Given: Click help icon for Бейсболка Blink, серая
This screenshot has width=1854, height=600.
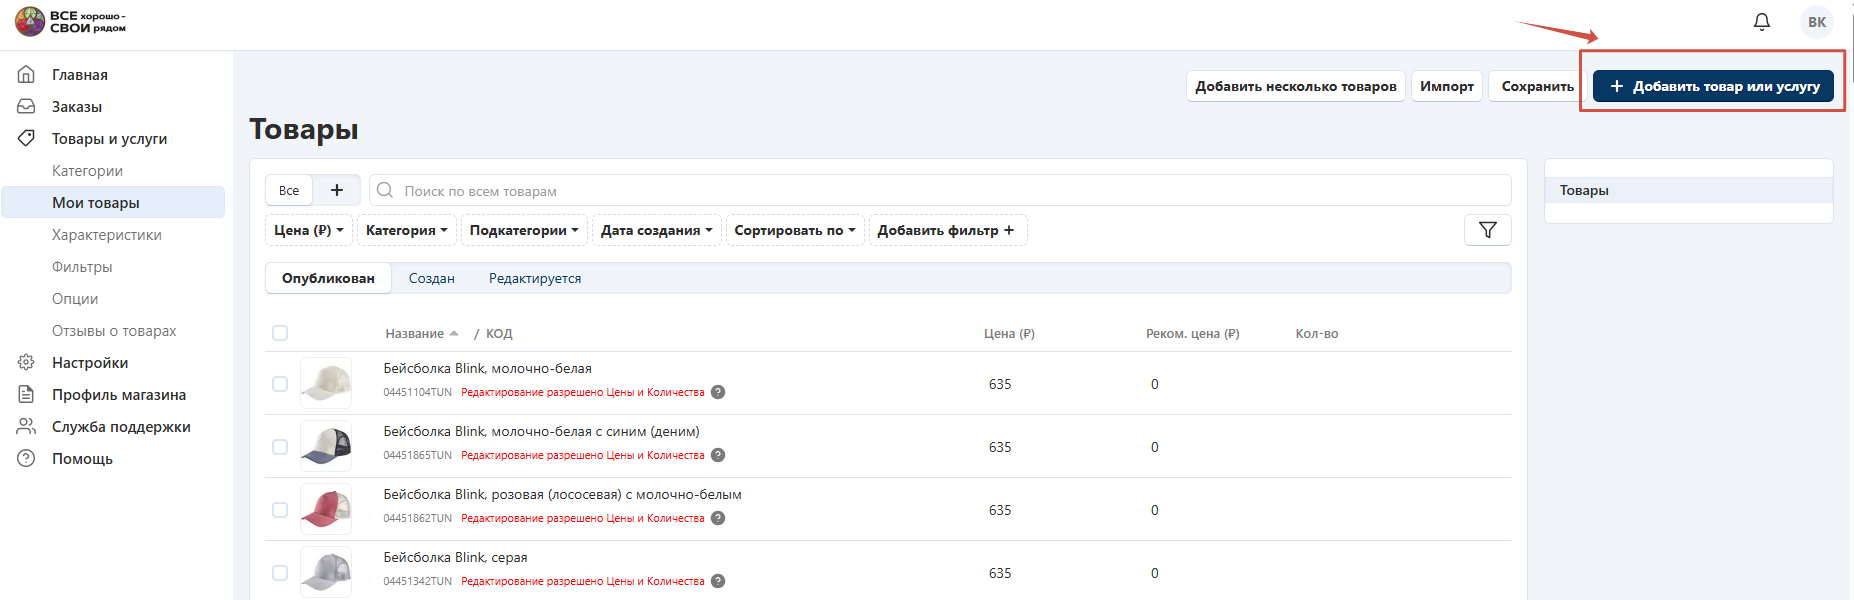Looking at the screenshot, I should (x=718, y=581).
